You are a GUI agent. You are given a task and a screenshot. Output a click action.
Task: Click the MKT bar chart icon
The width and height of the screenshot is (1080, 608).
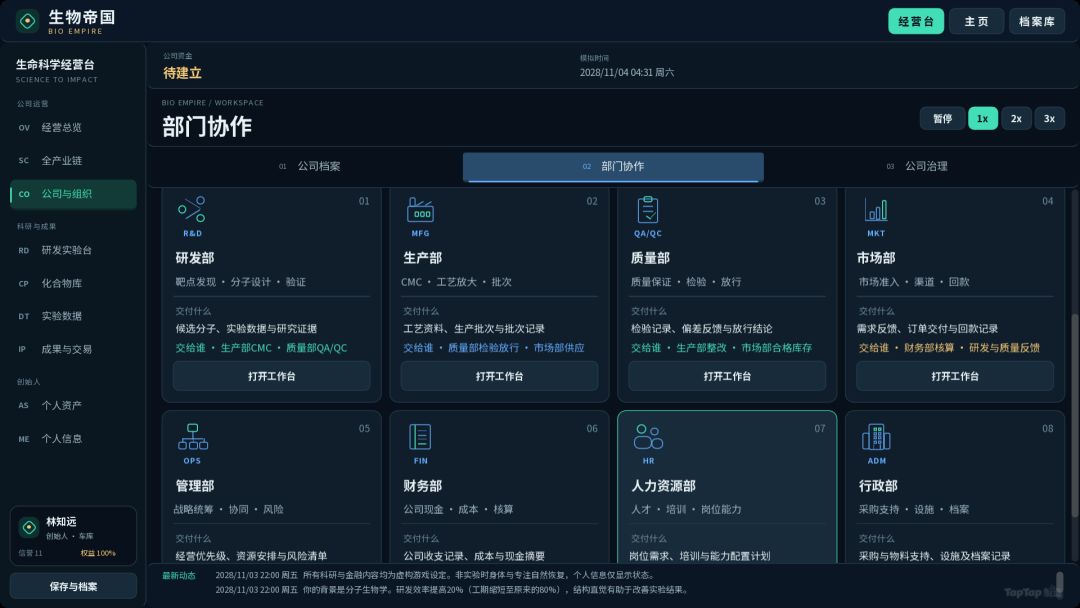[x=875, y=210]
